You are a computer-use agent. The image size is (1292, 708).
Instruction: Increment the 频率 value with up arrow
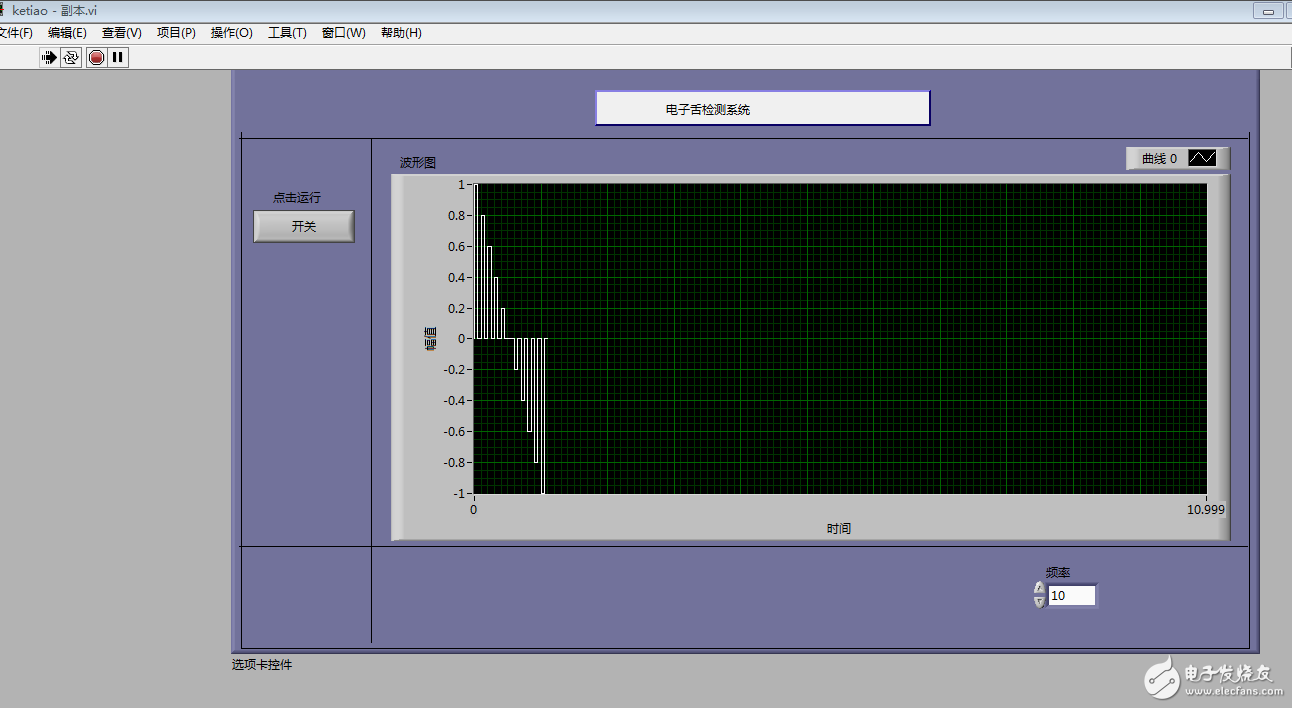(x=1040, y=589)
